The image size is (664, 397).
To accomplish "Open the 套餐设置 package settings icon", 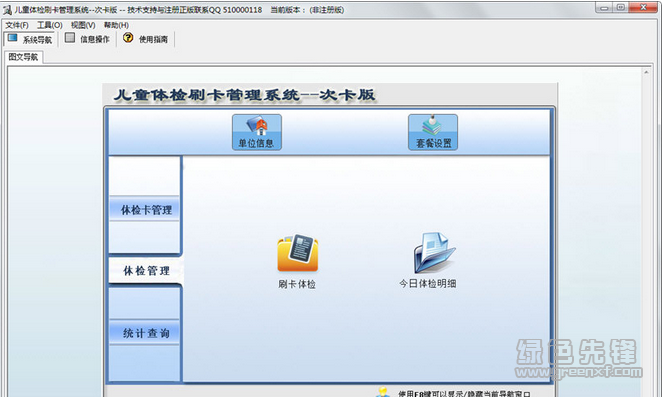I will pos(433,132).
